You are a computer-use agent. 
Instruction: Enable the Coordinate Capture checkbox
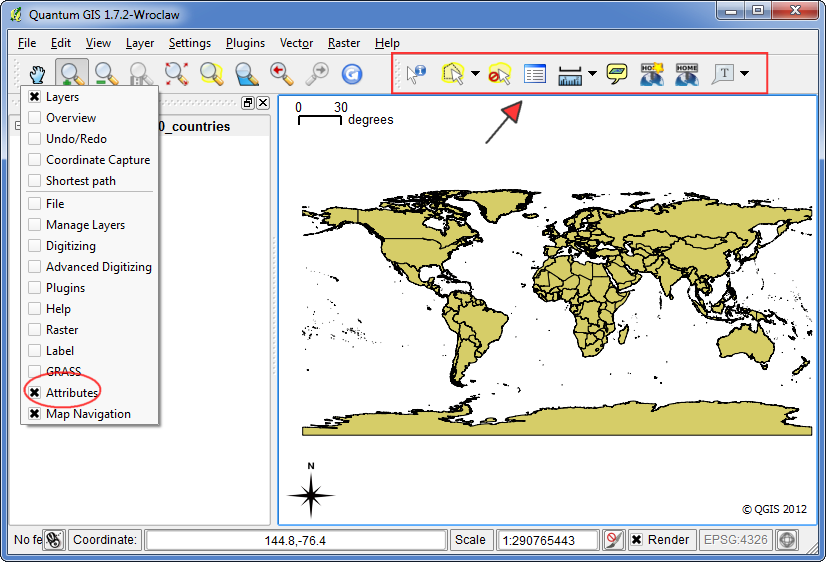(x=34, y=160)
